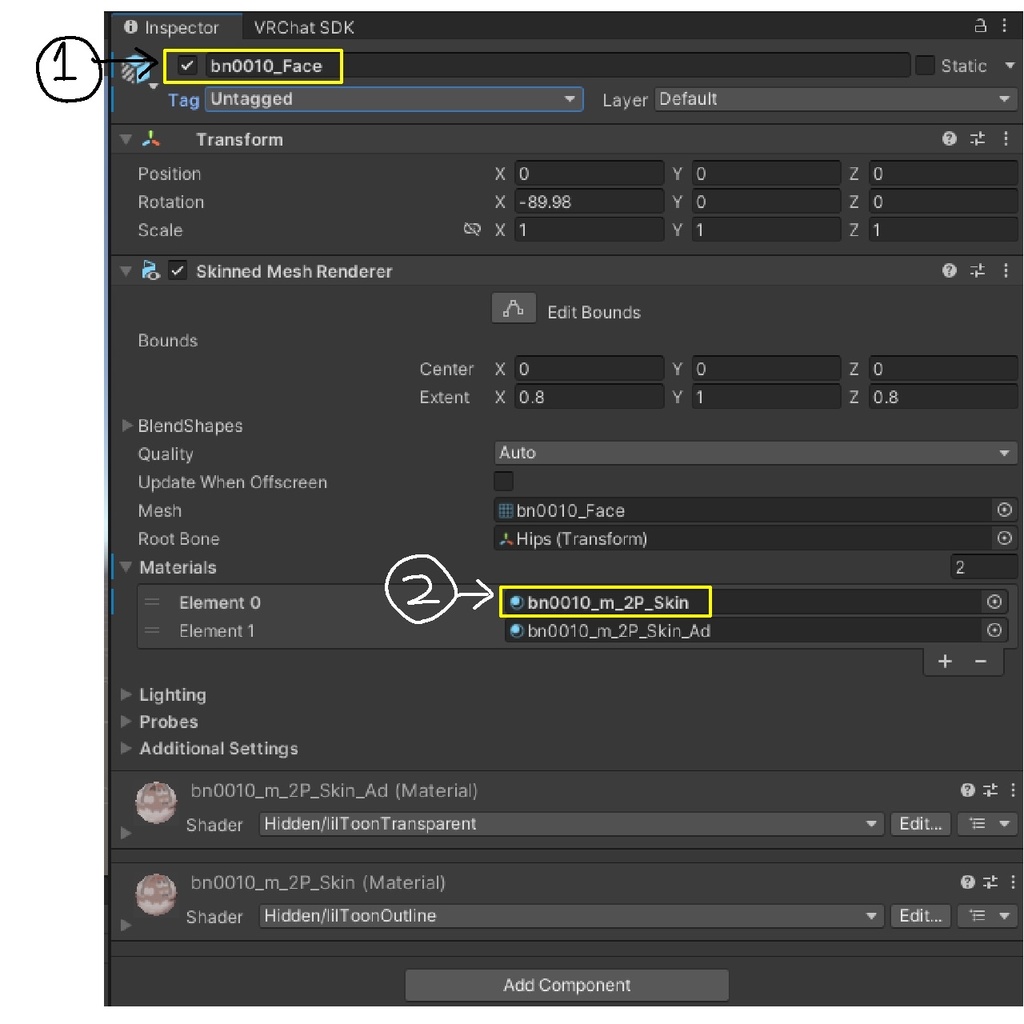Open object picker for Element 1
This screenshot has height=1024, width=1024.
[x=995, y=630]
